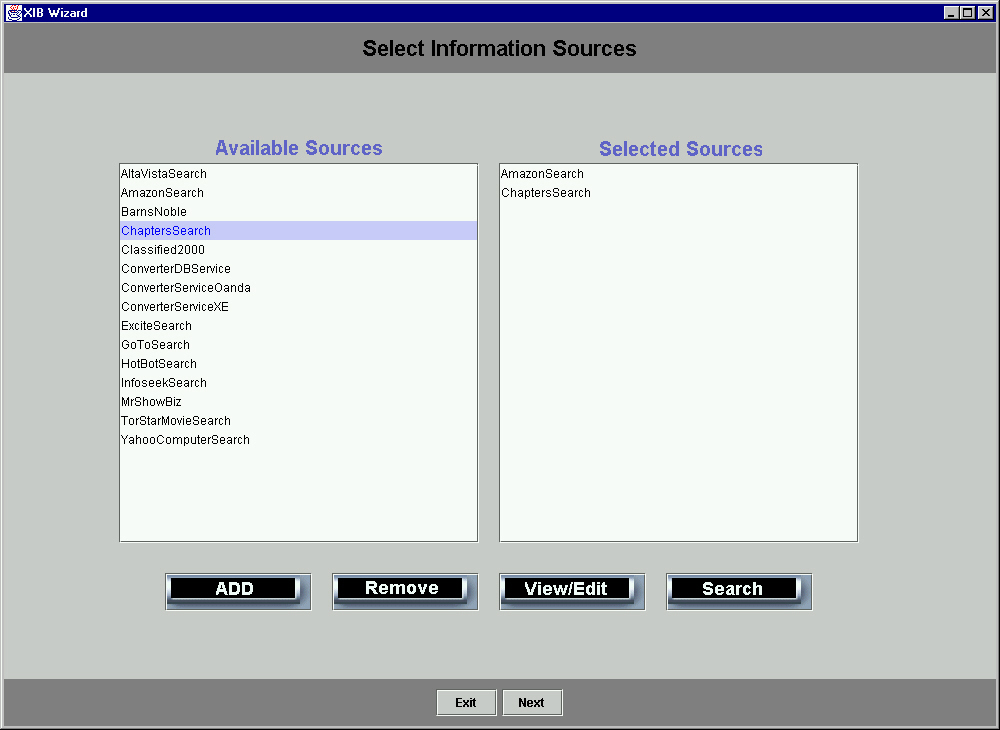Click the Search button
1000x730 pixels.
click(x=739, y=591)
